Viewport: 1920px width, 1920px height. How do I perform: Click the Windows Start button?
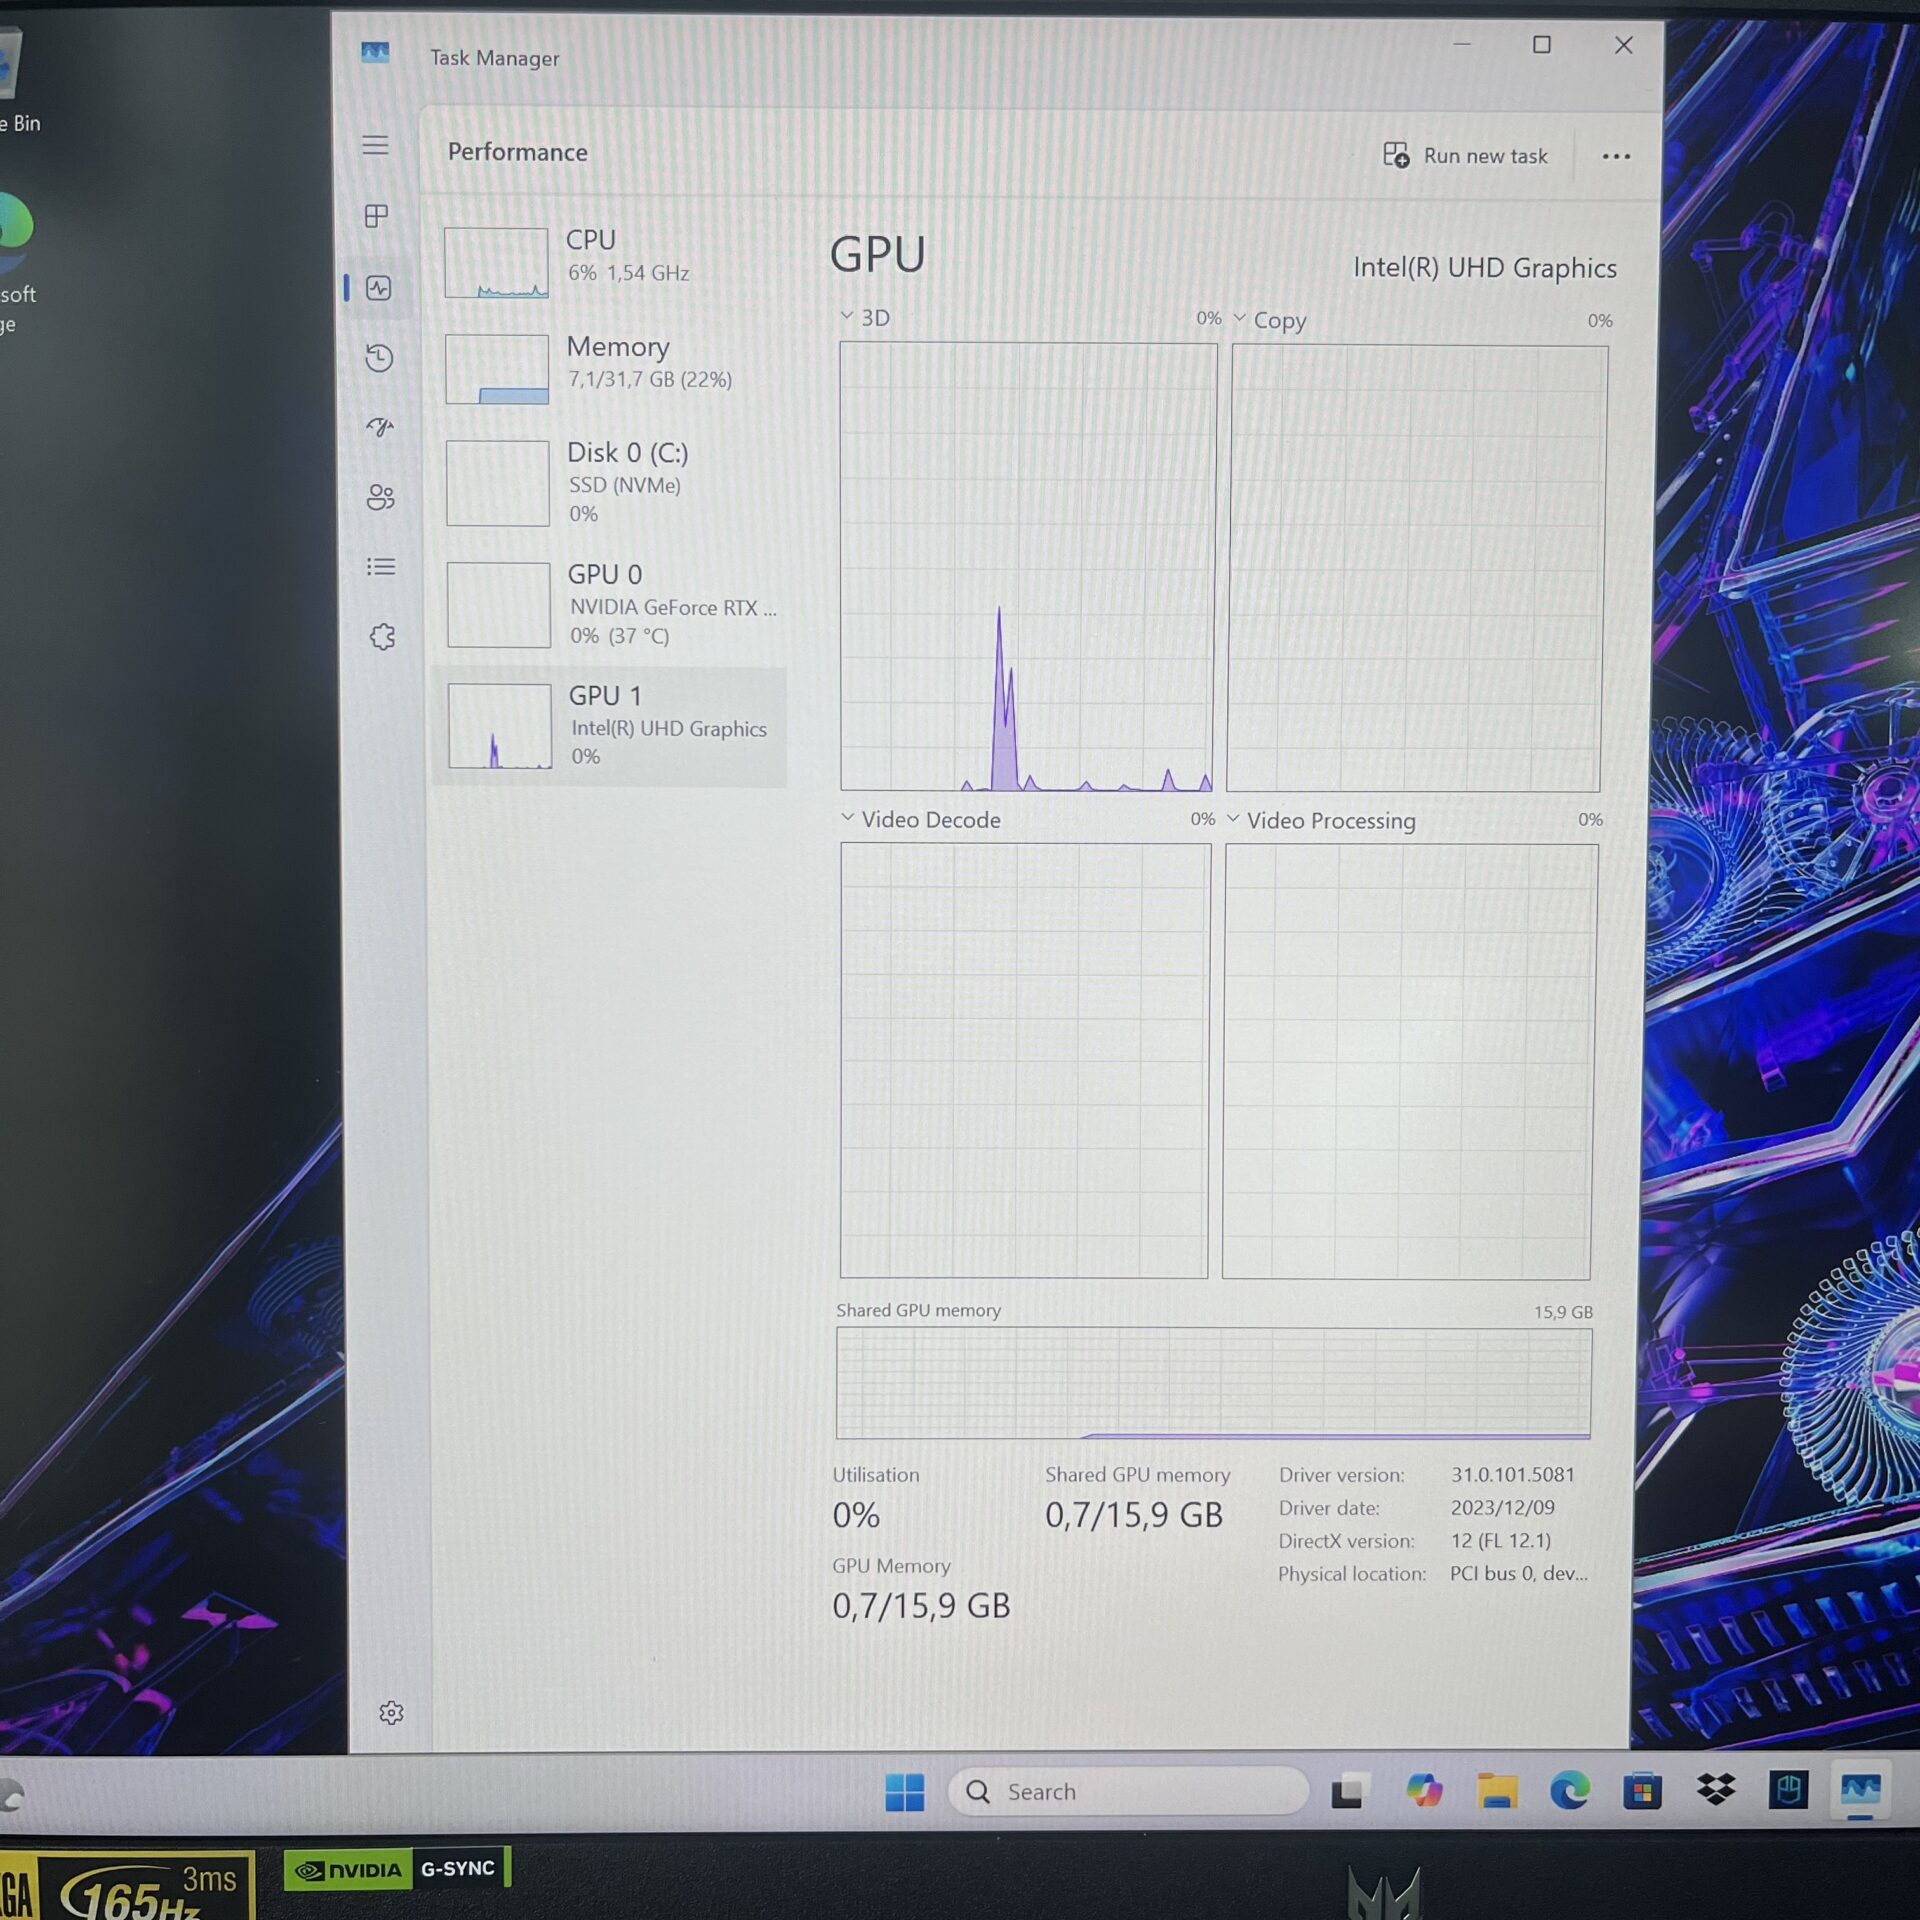click(x=905, y=1792)
